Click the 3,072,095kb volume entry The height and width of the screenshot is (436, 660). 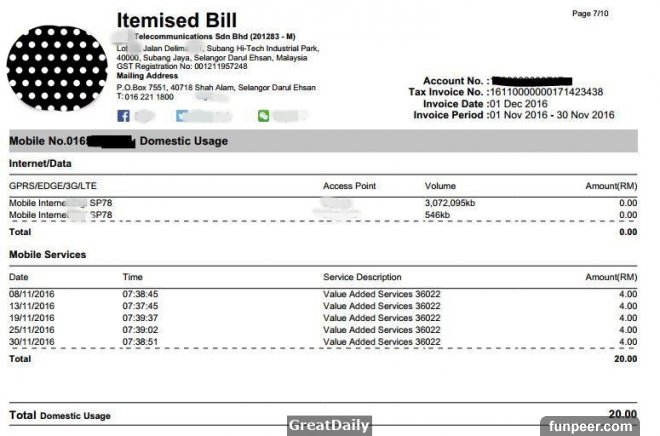(x=457, y=203)
